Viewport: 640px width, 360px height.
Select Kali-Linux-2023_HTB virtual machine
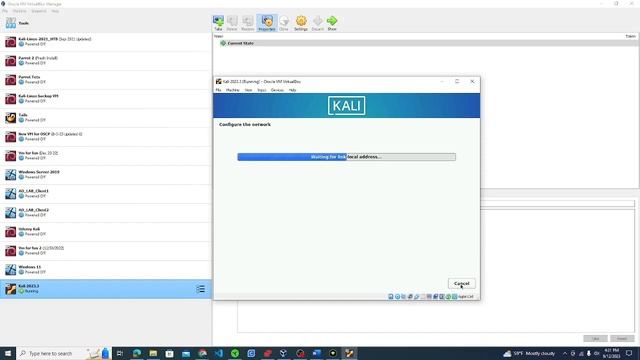click(106, 42)
